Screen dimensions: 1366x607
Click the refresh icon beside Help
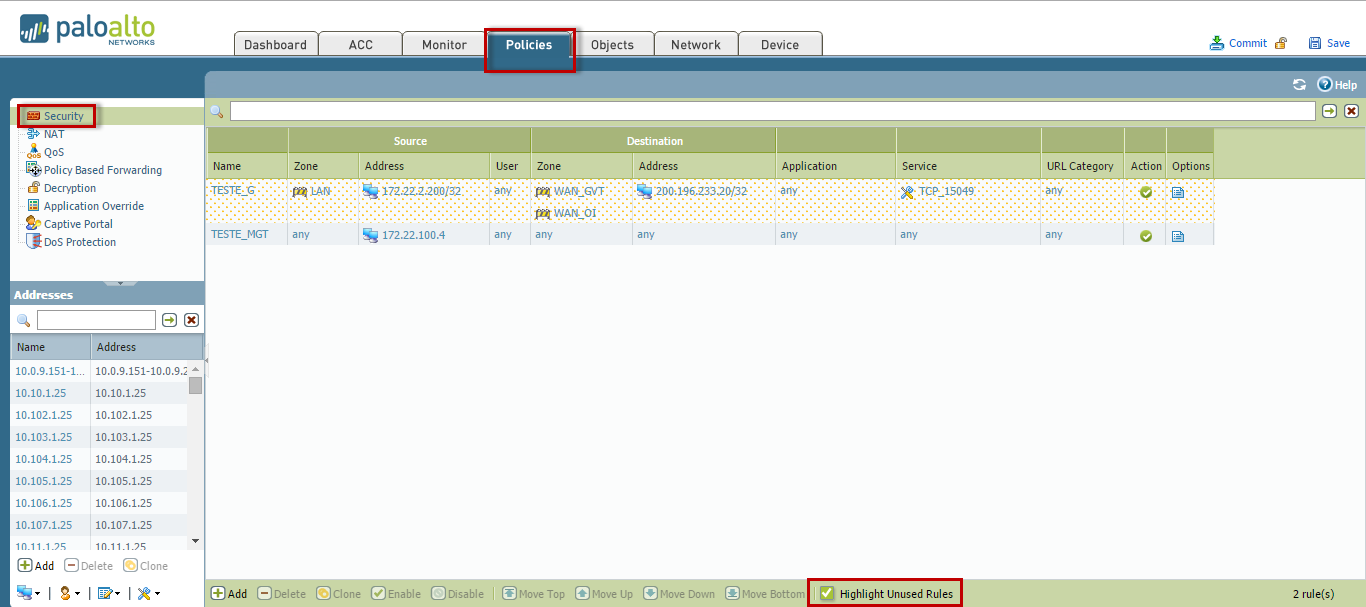[1299, 85]
